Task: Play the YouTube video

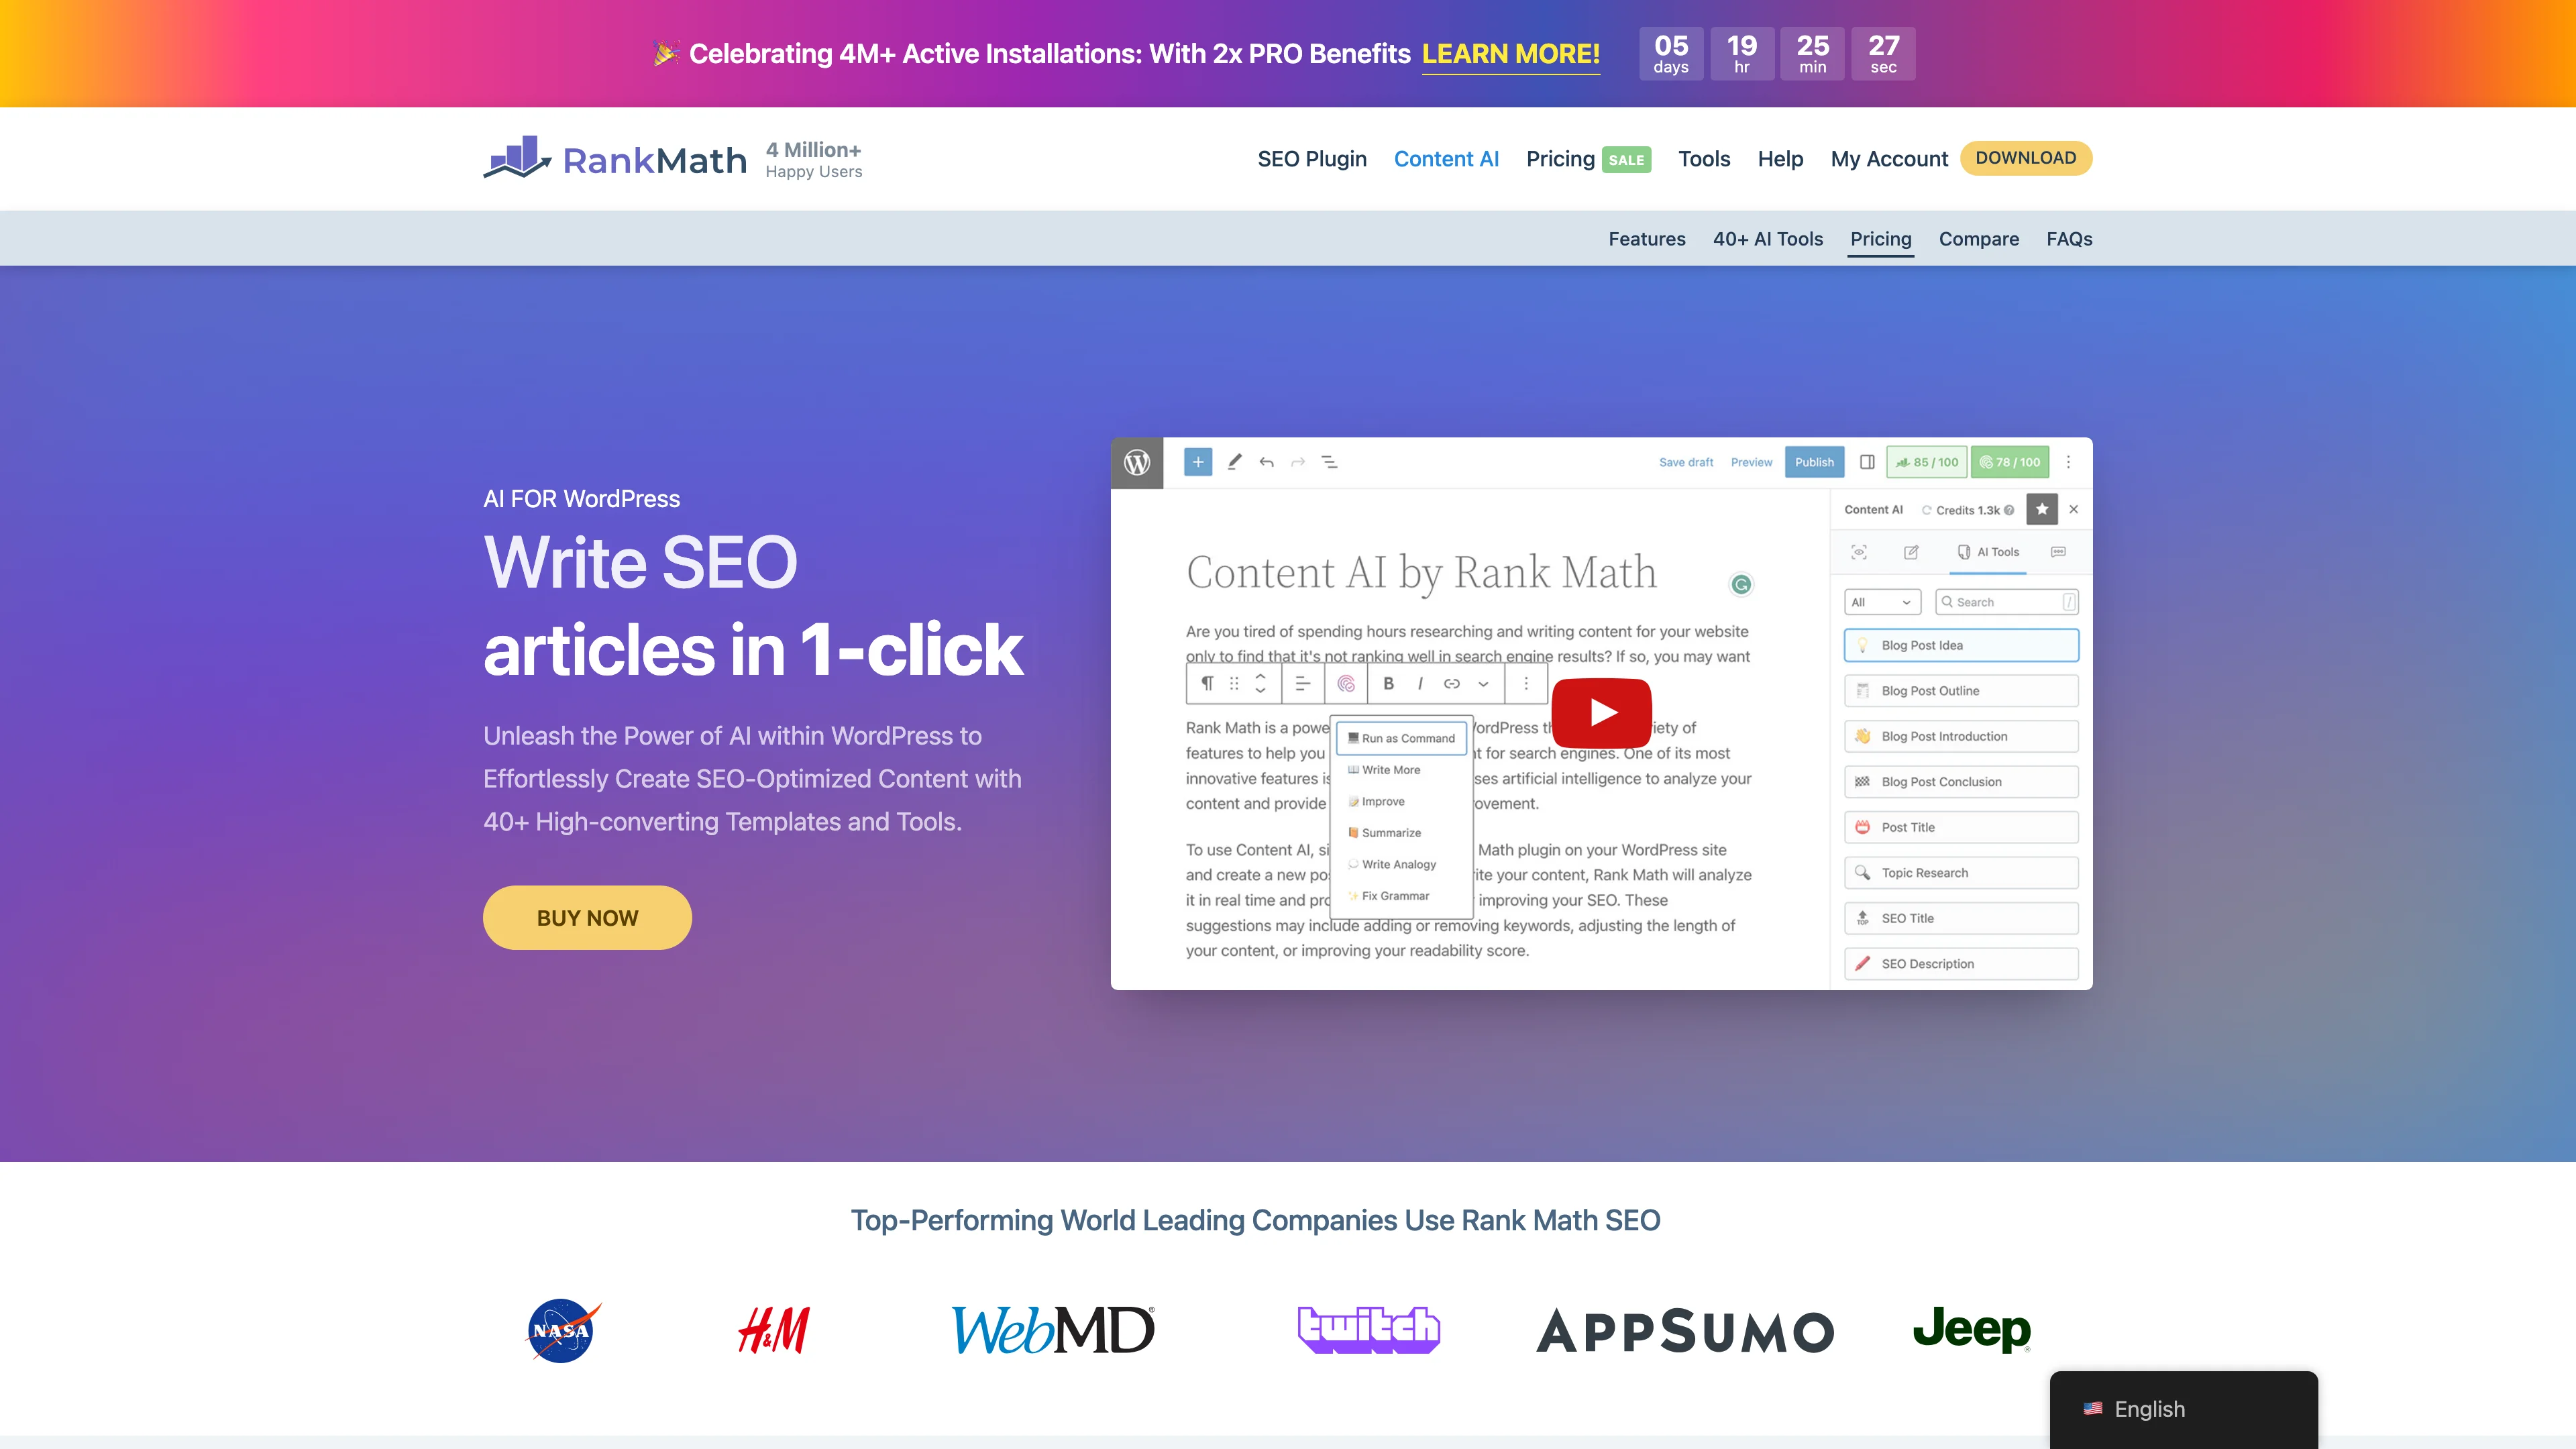Action: point(1602,712)
